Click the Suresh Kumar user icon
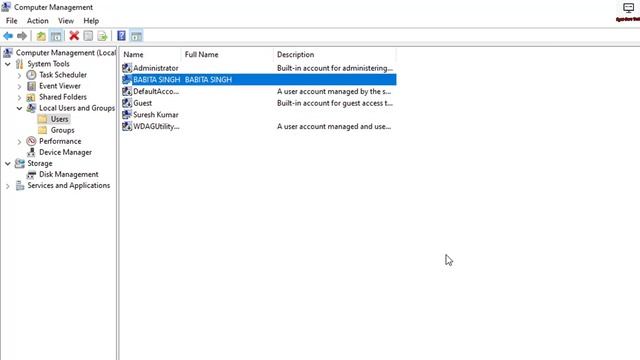 (x=127, y=115)
